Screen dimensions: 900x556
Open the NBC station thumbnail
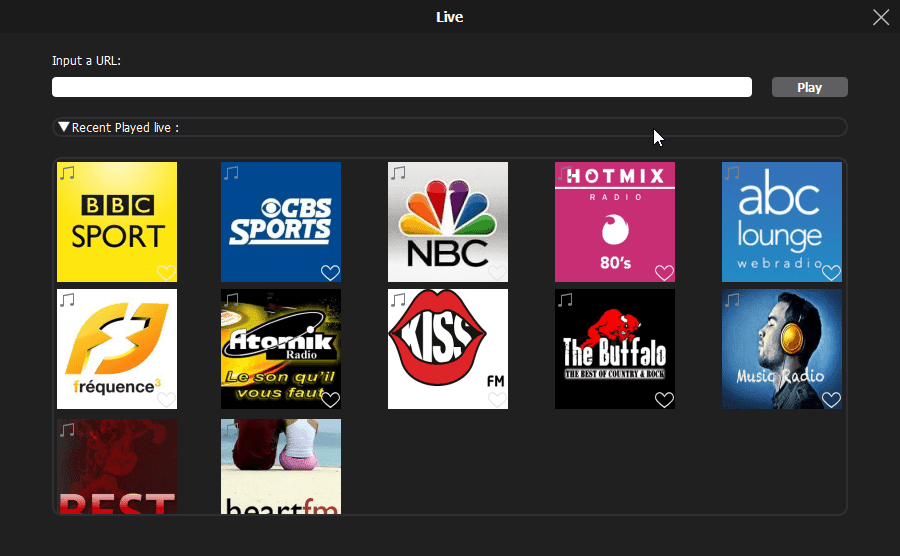(x=448, y=222)
